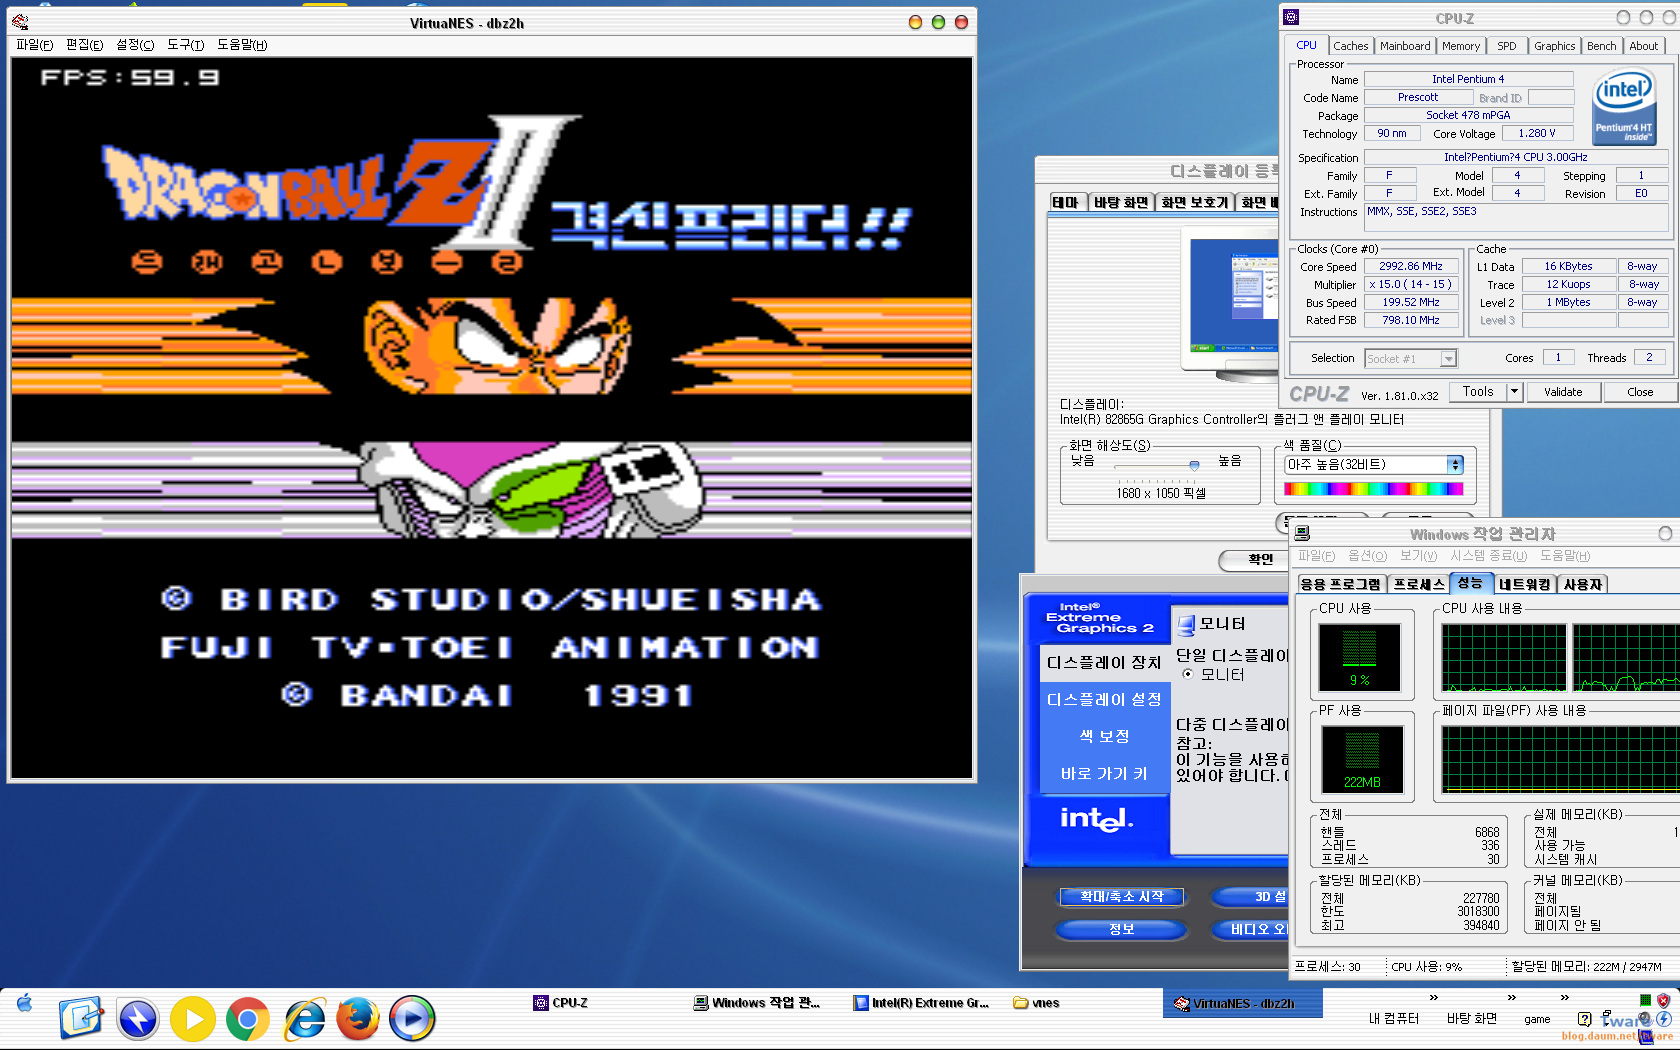
Task: Open the Tools dropdown arrow in CPU-Z
Action: tap(1515, 392)
